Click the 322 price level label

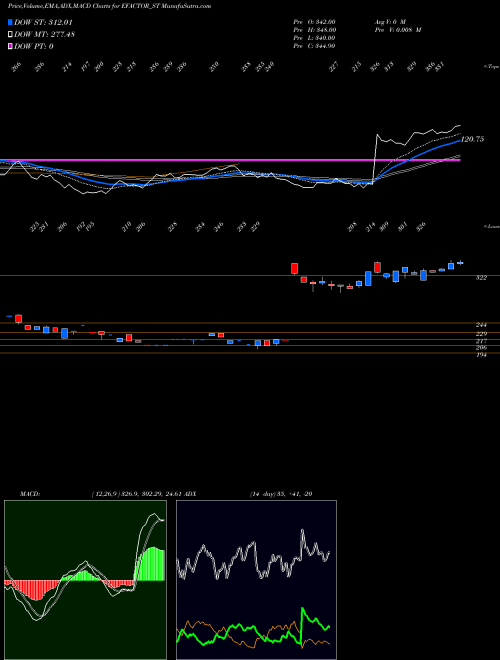(481, 278)
